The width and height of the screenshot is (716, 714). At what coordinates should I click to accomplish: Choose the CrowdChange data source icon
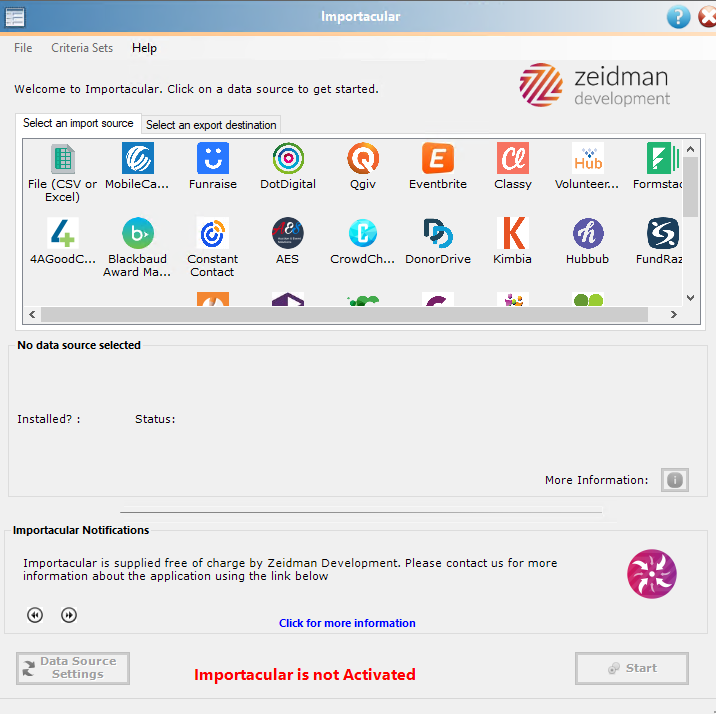(x=363, y=241)
